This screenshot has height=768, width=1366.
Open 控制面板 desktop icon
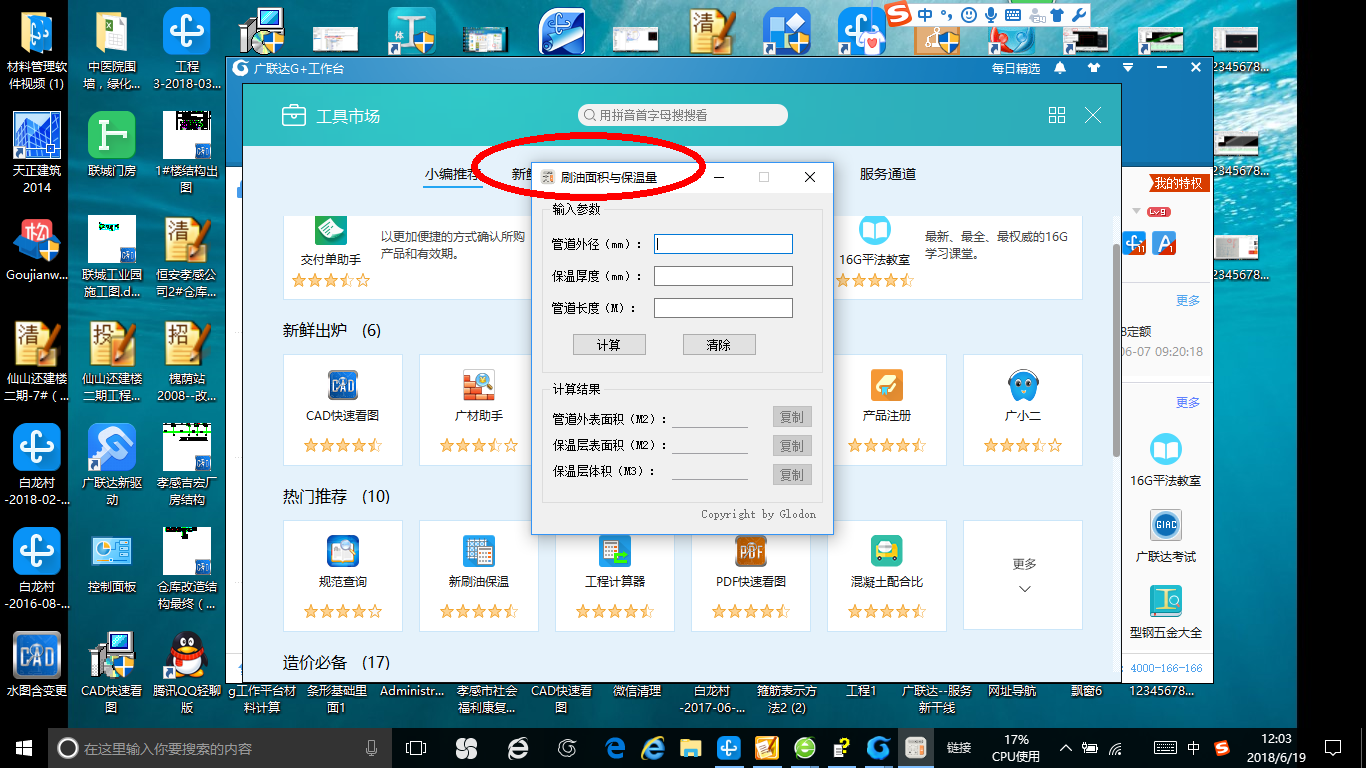(x=112, y=560)
